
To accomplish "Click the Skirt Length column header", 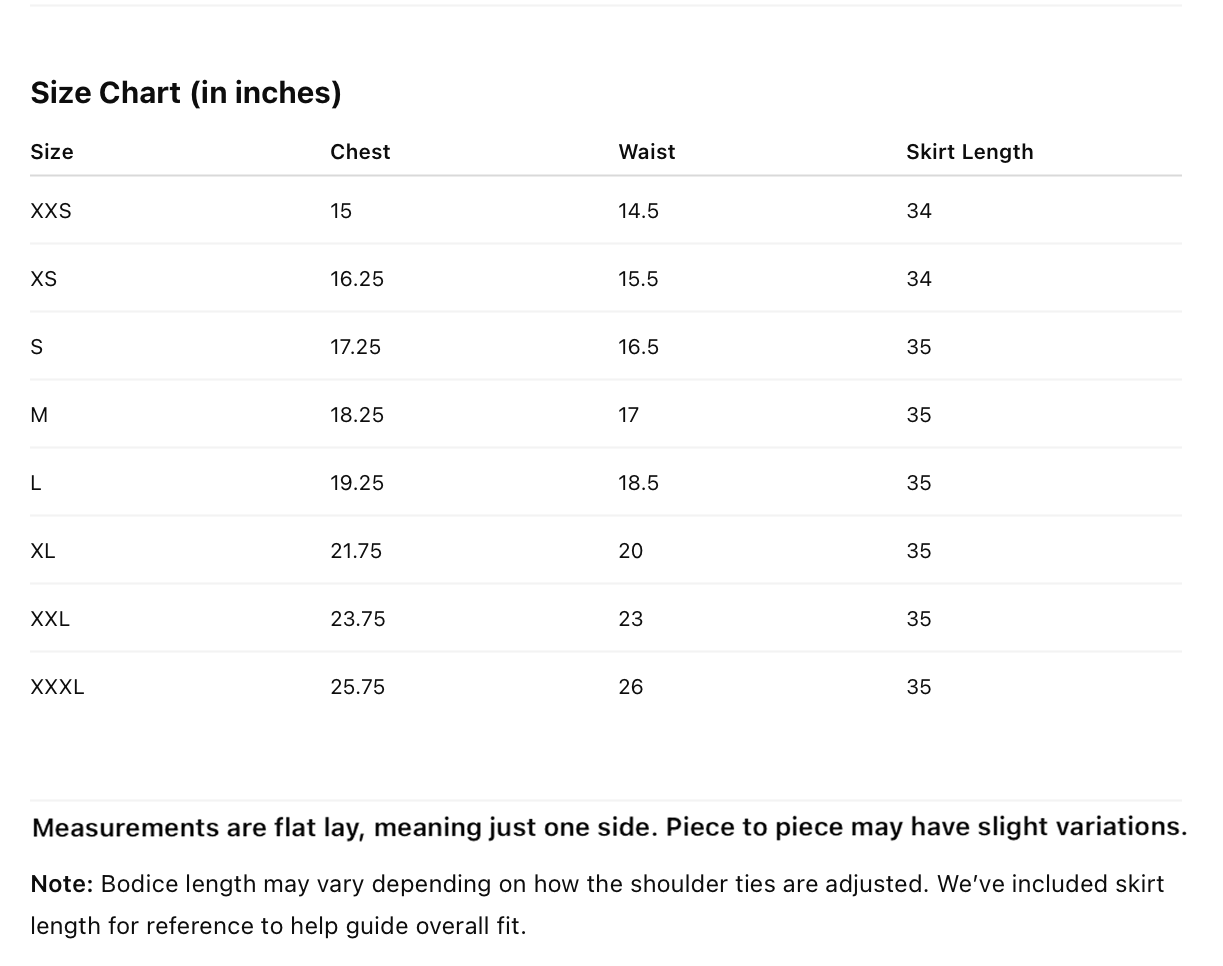I will (x=969, y=152).
